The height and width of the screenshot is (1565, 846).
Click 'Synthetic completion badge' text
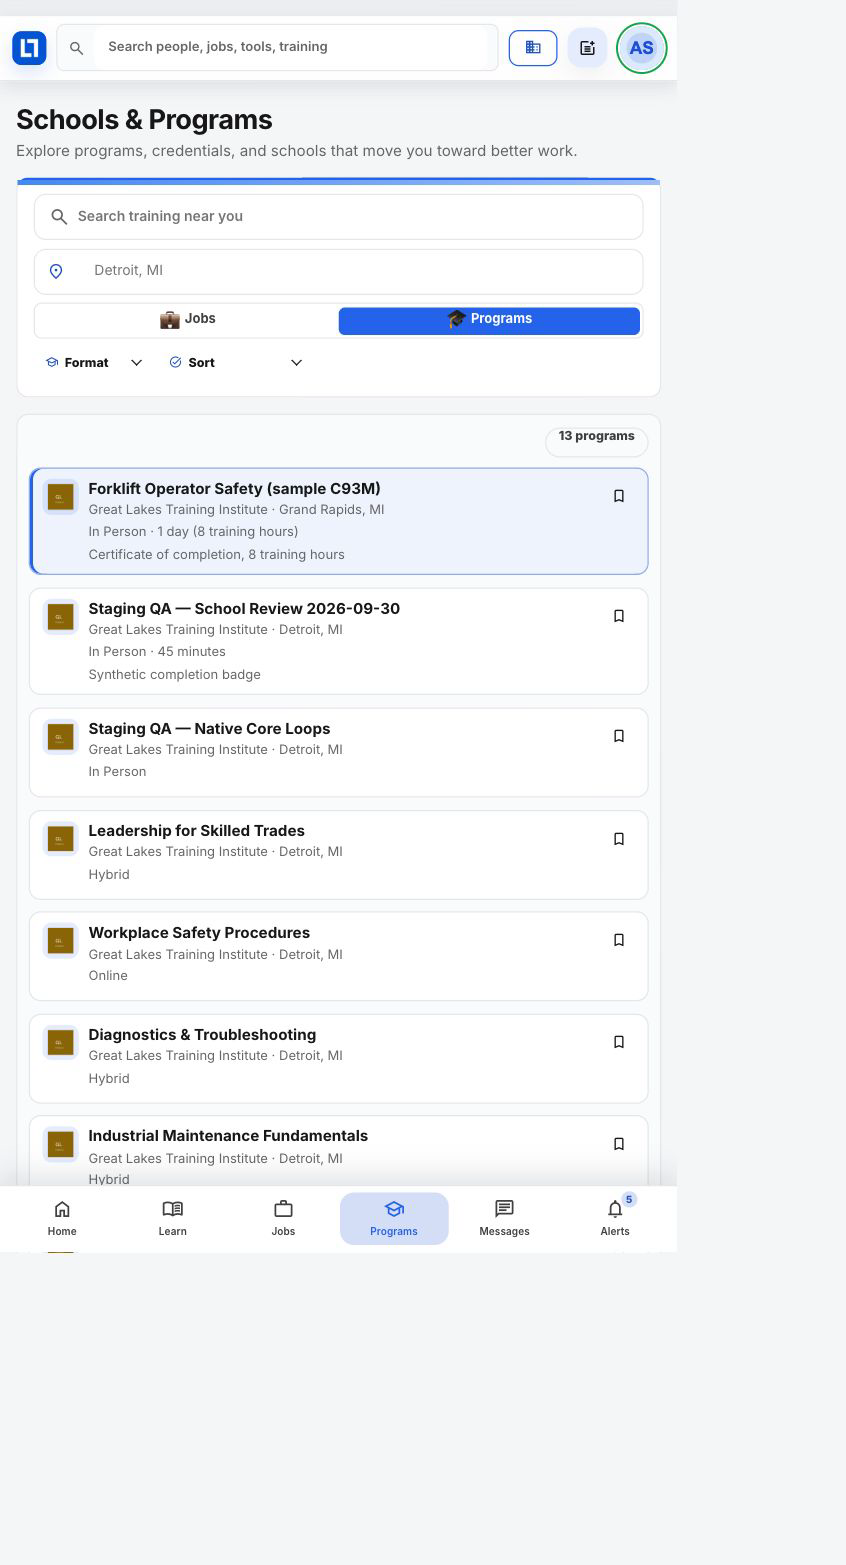point(174,675)
